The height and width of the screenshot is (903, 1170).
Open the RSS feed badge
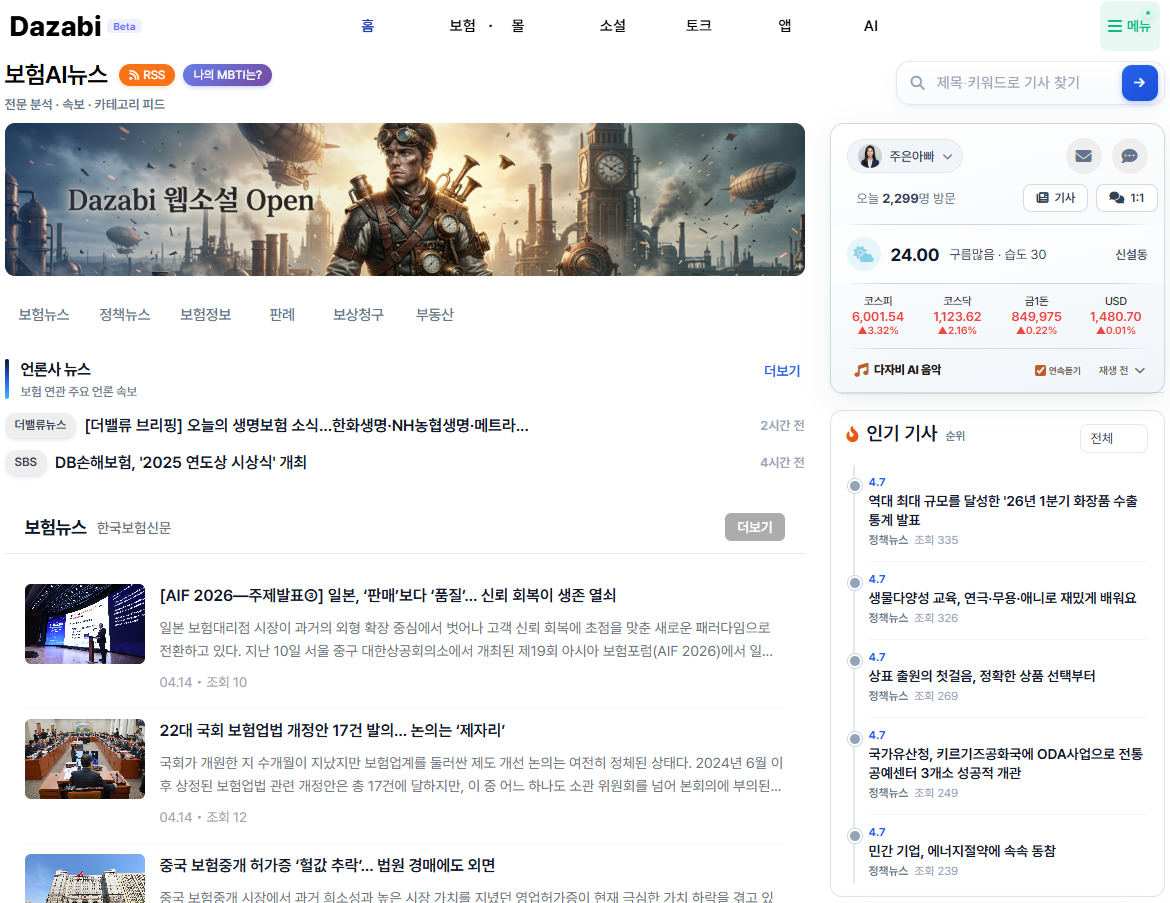[x=146, y=75]
